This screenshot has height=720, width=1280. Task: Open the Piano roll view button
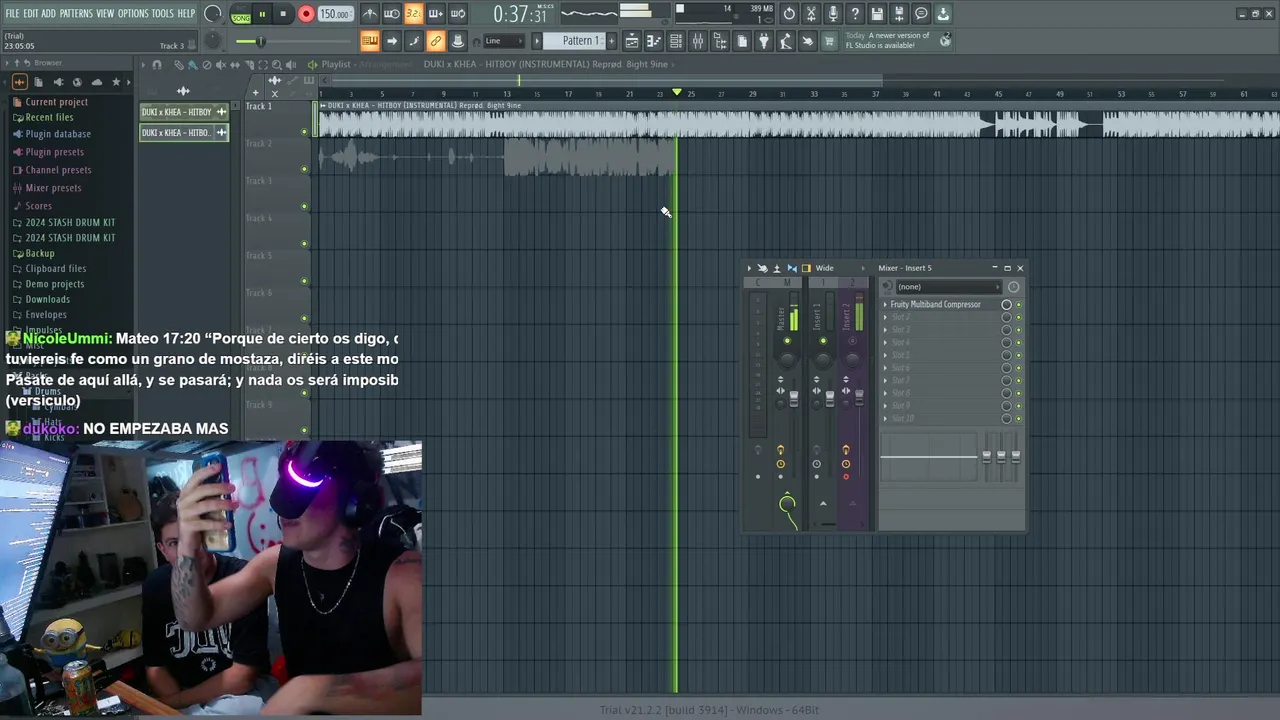point(654,41)
